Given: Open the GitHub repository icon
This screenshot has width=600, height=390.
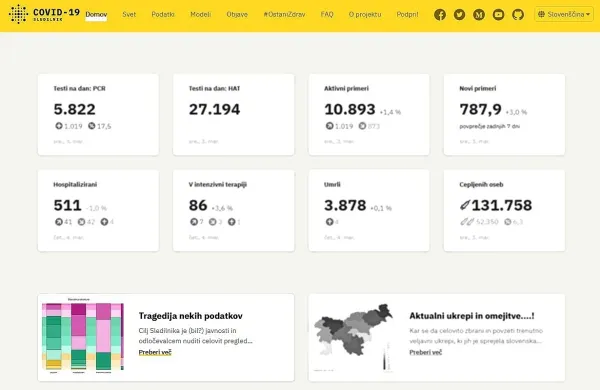Looking at the screenshot, I should click(518, 15).
